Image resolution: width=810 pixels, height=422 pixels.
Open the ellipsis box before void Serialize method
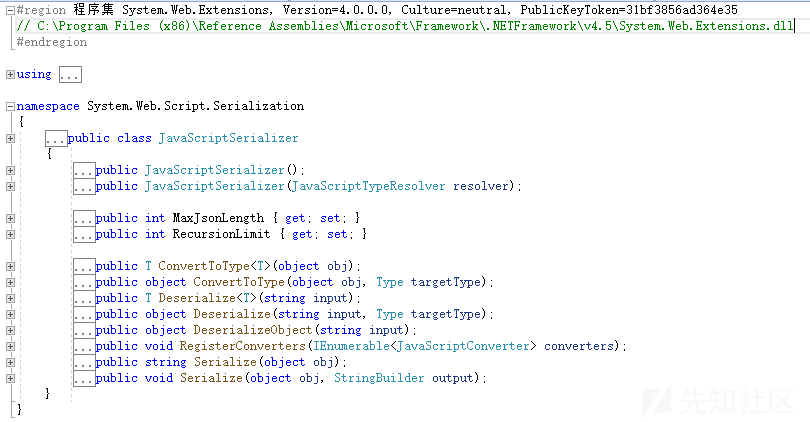(84, 379)
